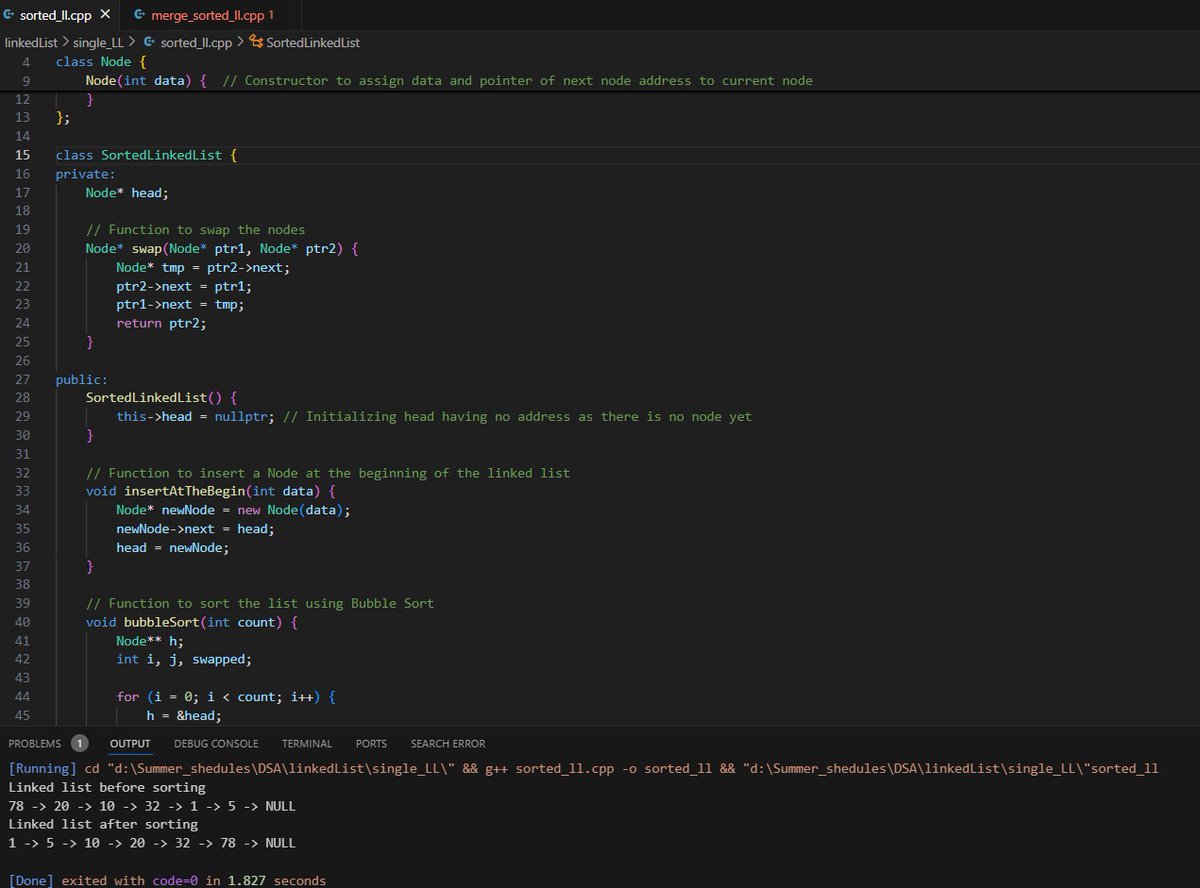Click line number 40 in the gutter
This screenshot has width=1200, height=888.
(23, 622)
